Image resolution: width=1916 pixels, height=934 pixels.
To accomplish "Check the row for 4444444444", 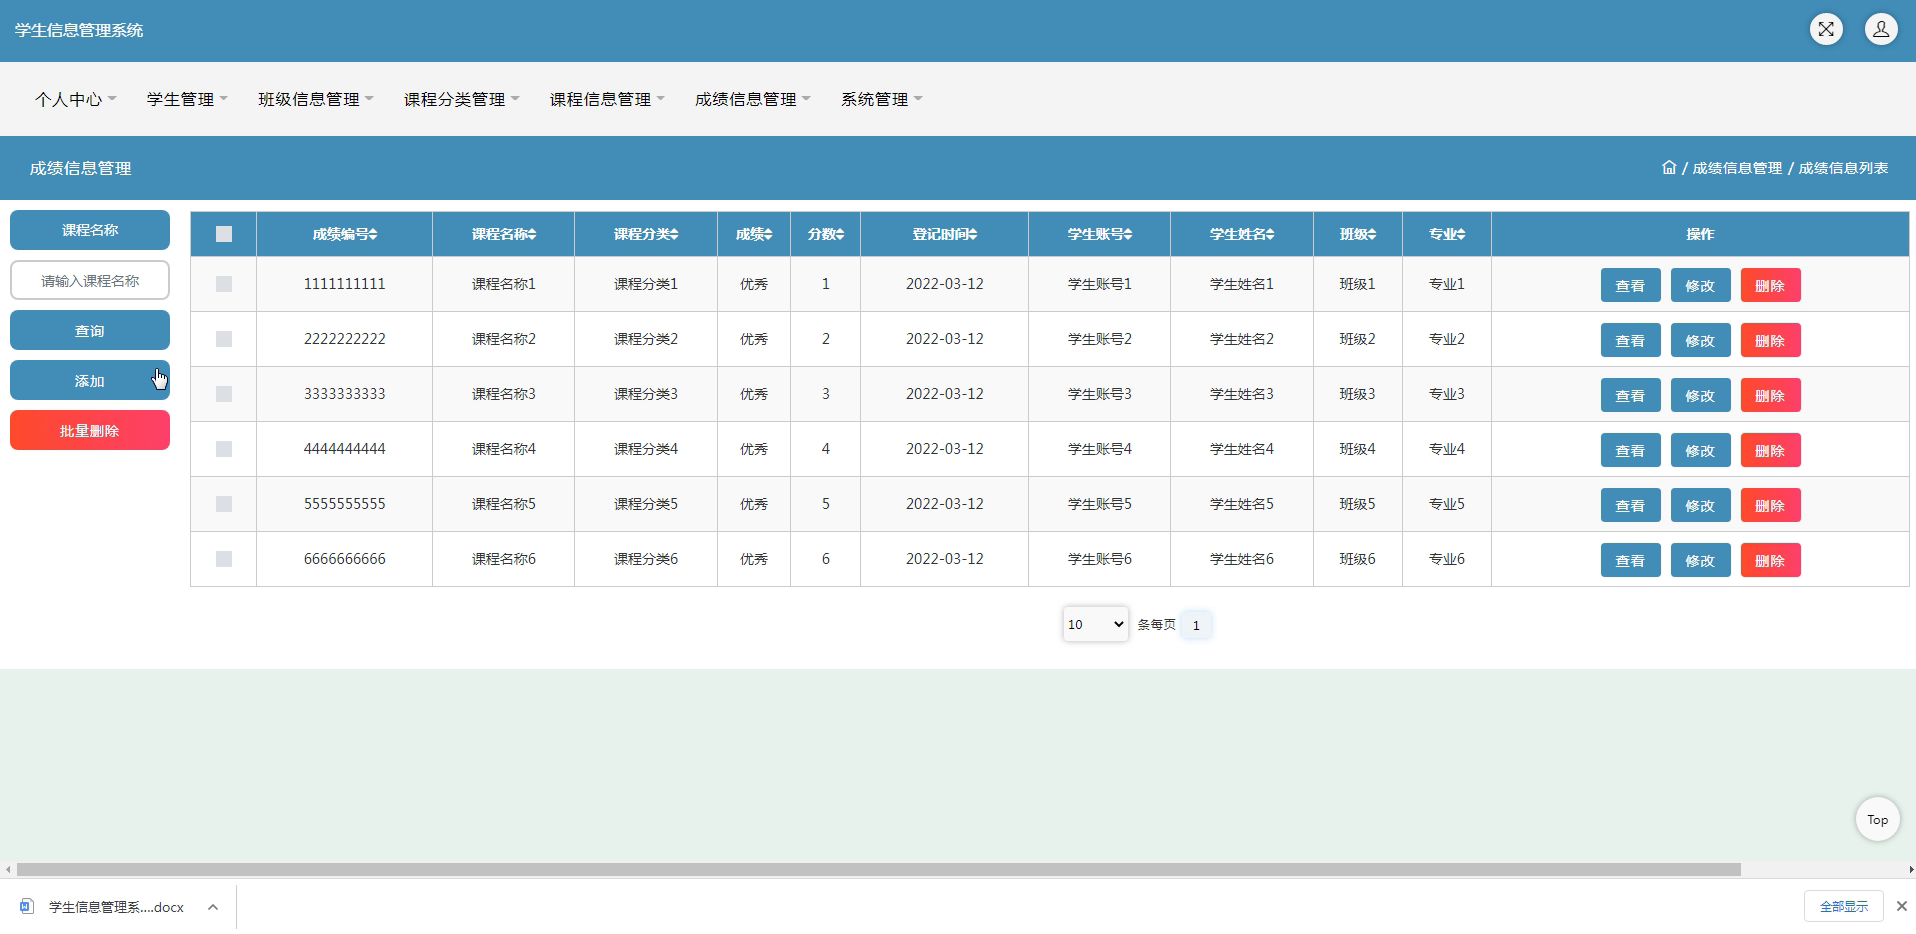I will click(x=224, y=449).
